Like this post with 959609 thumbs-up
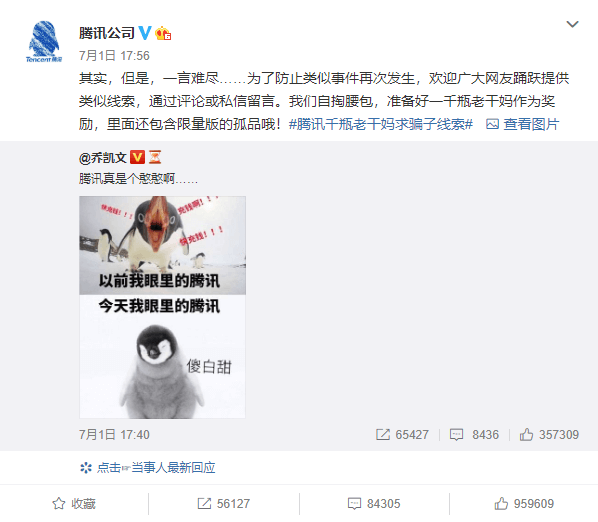Screen dimensions: 598x522 pyautogui.click(x=524, y=504)
